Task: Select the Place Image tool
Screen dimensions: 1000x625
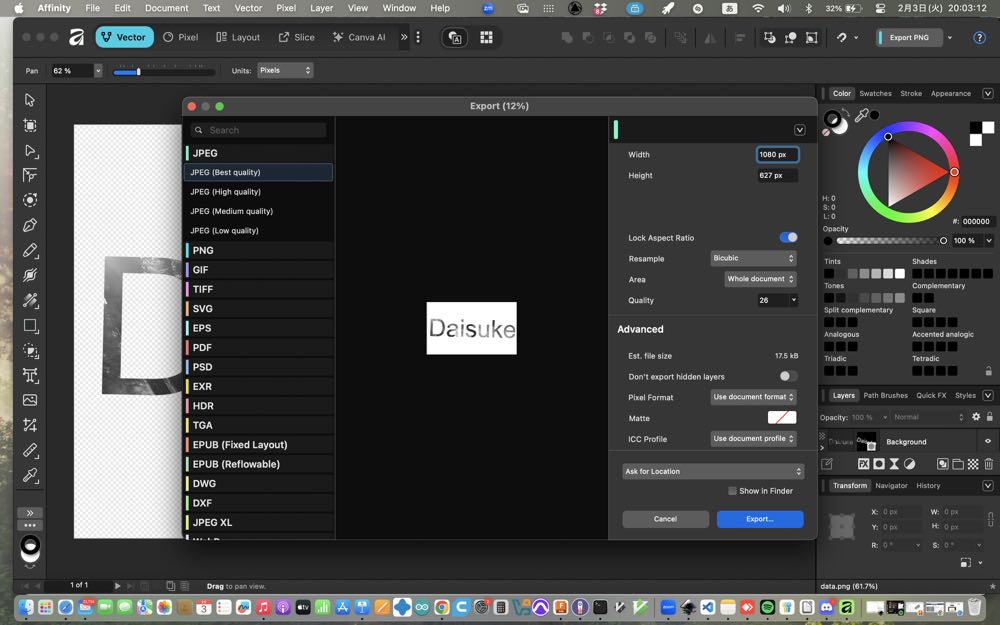Action: [30, 401]
